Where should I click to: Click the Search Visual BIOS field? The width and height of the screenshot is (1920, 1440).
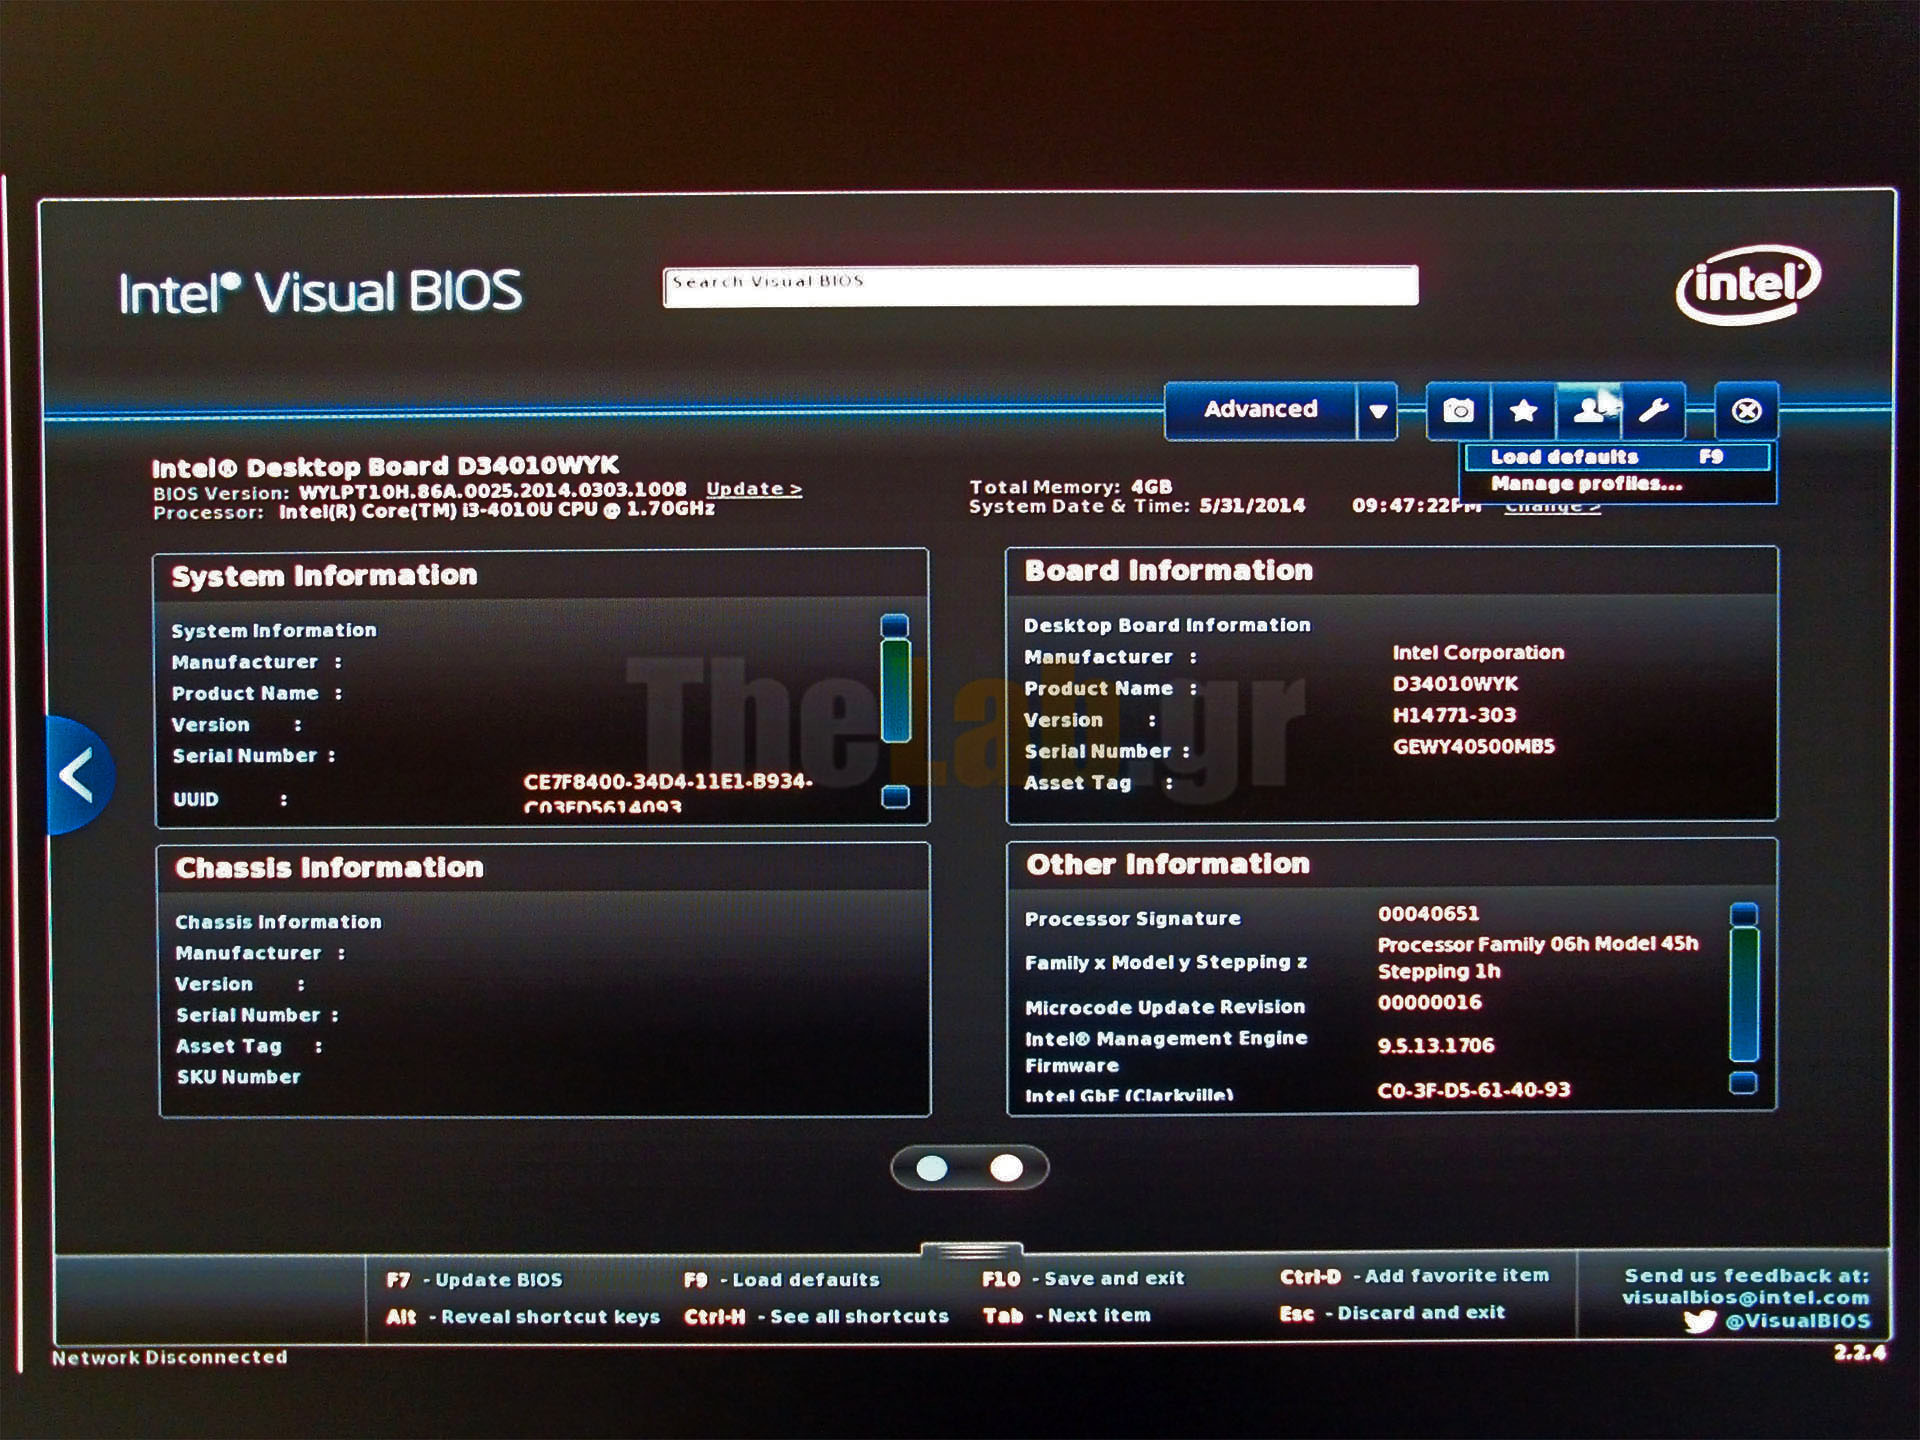1040,286
